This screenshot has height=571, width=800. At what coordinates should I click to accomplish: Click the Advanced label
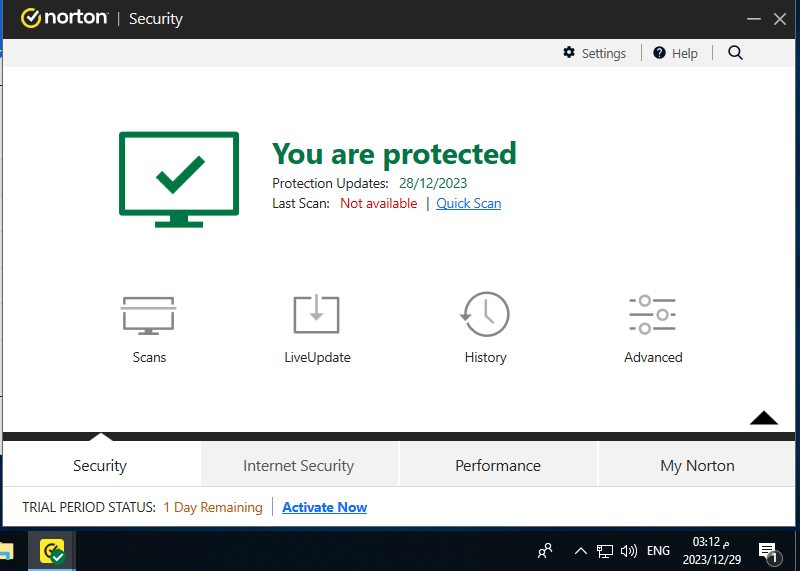pyautogui.click(x=653, y=357)
